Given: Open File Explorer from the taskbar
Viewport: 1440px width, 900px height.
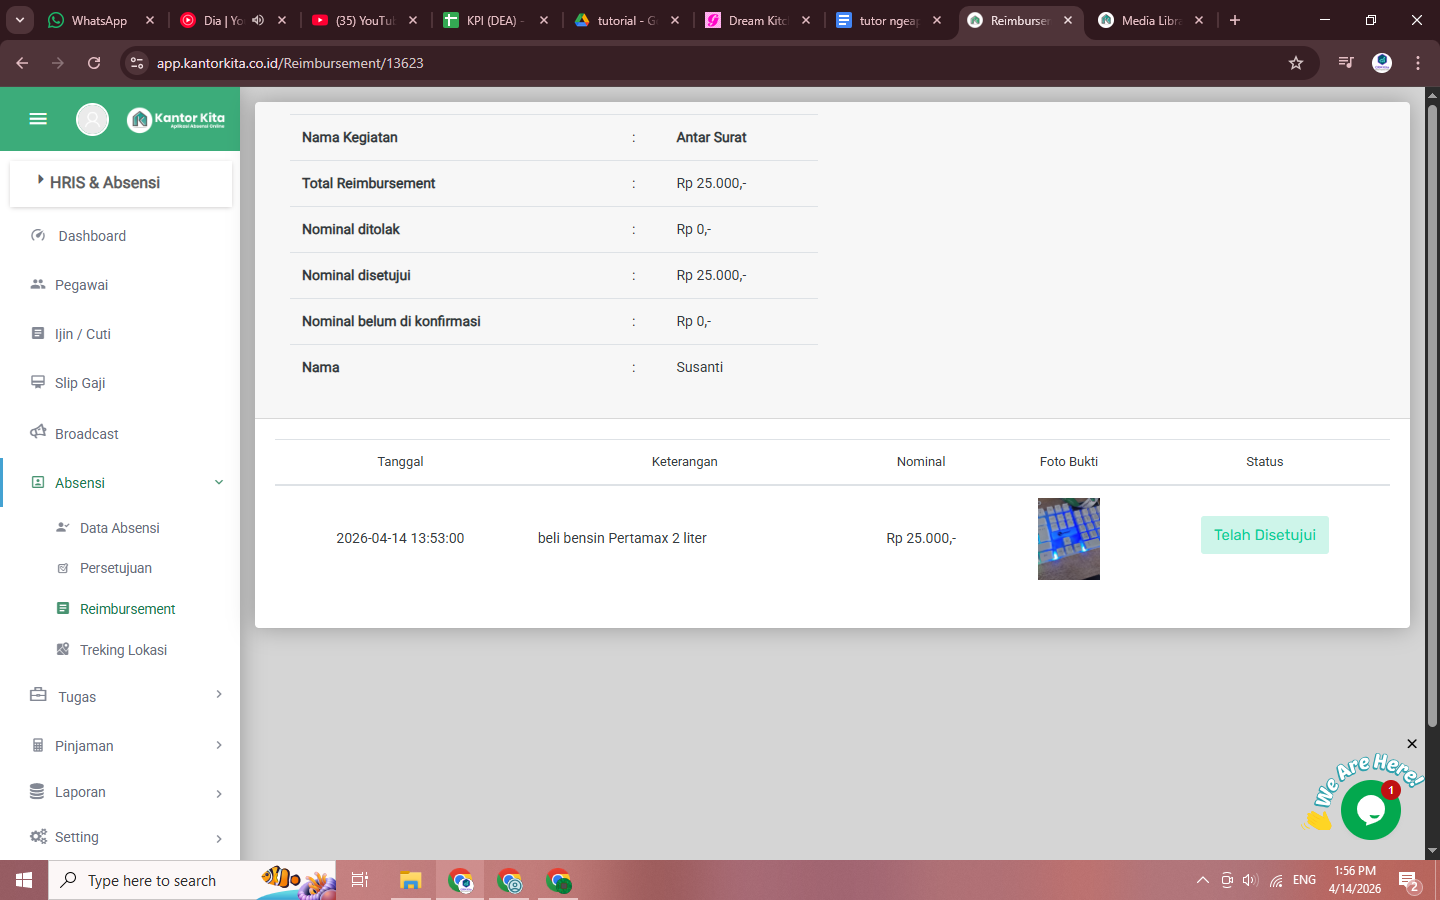Looking at the screenshot, I should point(410,881).
